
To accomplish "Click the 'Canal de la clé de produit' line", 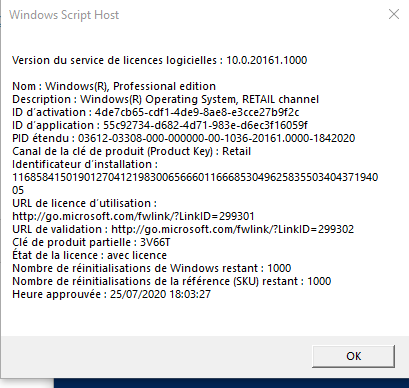I will tap(131, 151).
